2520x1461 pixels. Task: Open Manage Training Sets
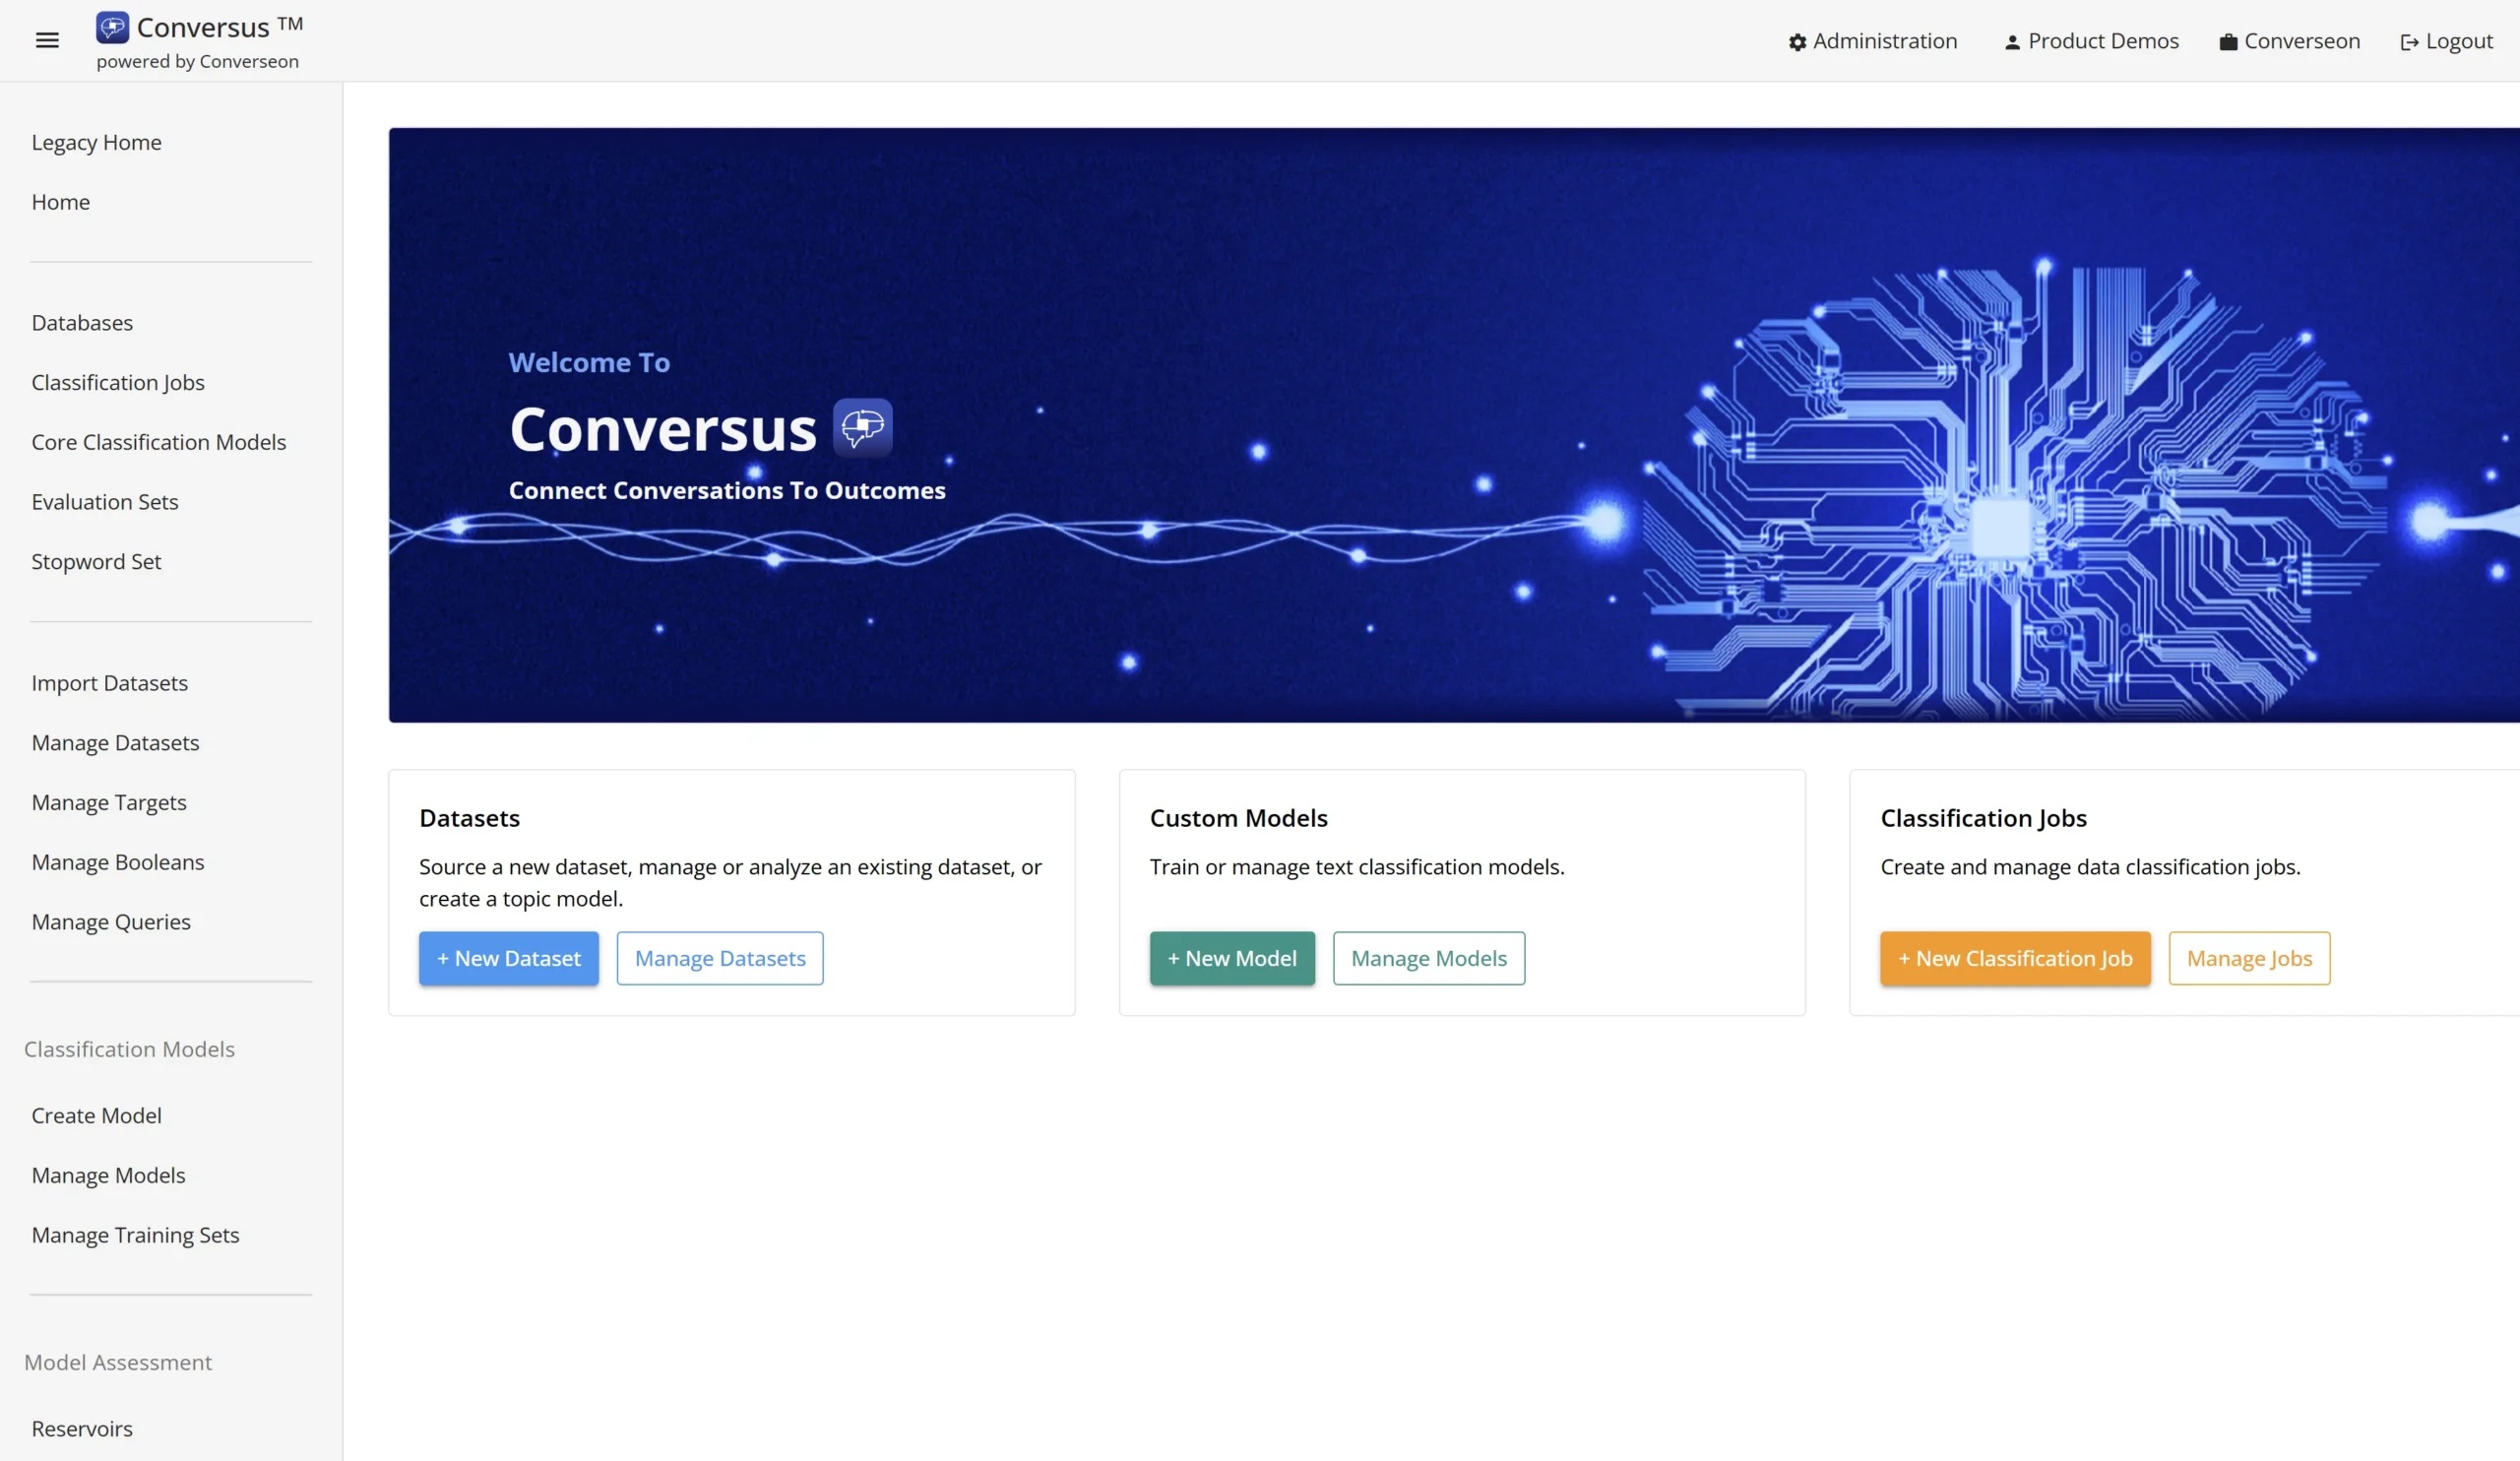tap(135, 1235)
